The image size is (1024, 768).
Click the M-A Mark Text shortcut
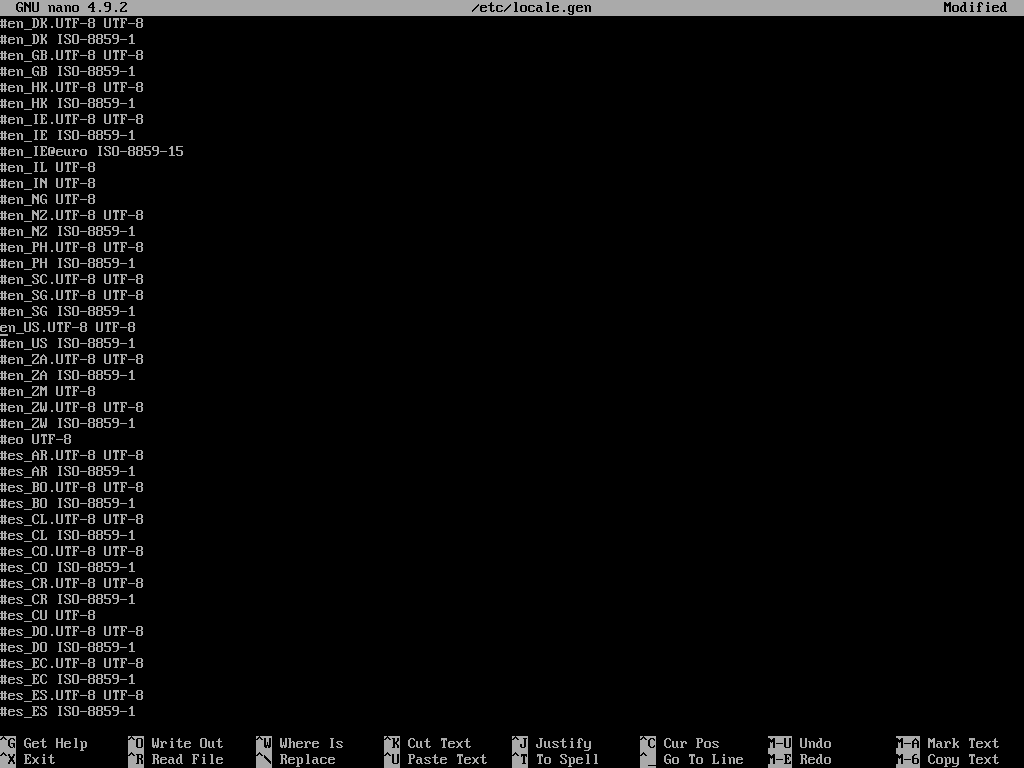[948, 743]
